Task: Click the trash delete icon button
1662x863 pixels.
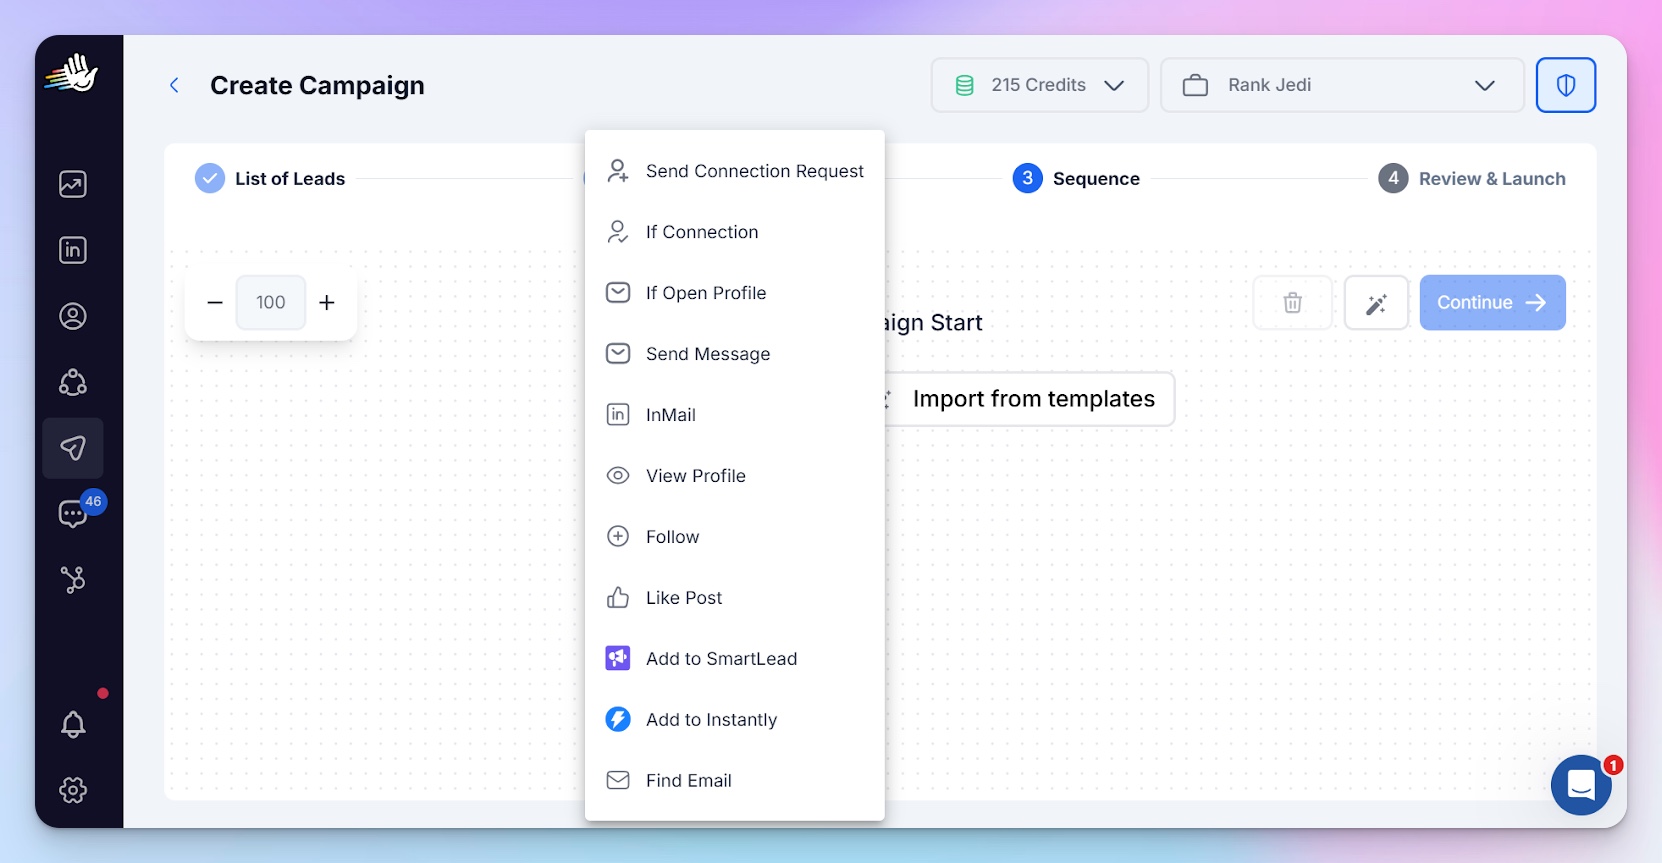Action: pyautogui.click(x=1293, y=302)
